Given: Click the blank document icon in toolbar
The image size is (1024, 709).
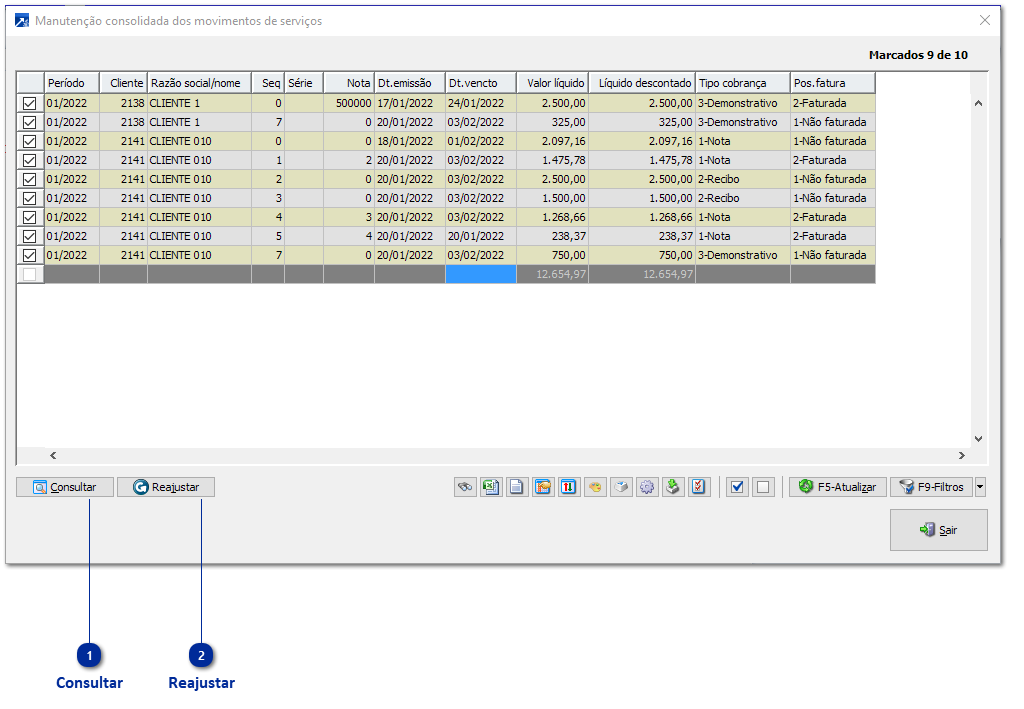Looking at the screenshot, I should coord(517,487).
